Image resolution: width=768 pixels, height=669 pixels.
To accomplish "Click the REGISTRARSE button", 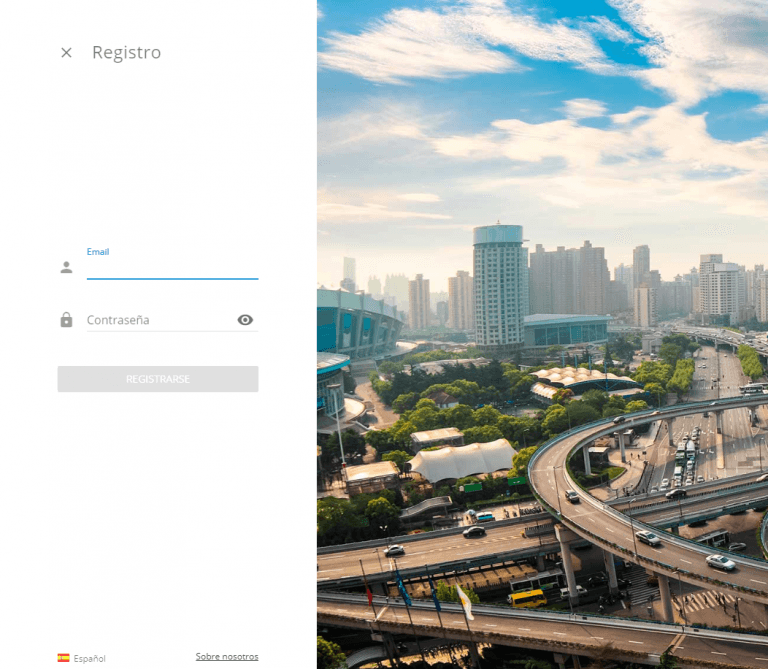I will [158, 379].
